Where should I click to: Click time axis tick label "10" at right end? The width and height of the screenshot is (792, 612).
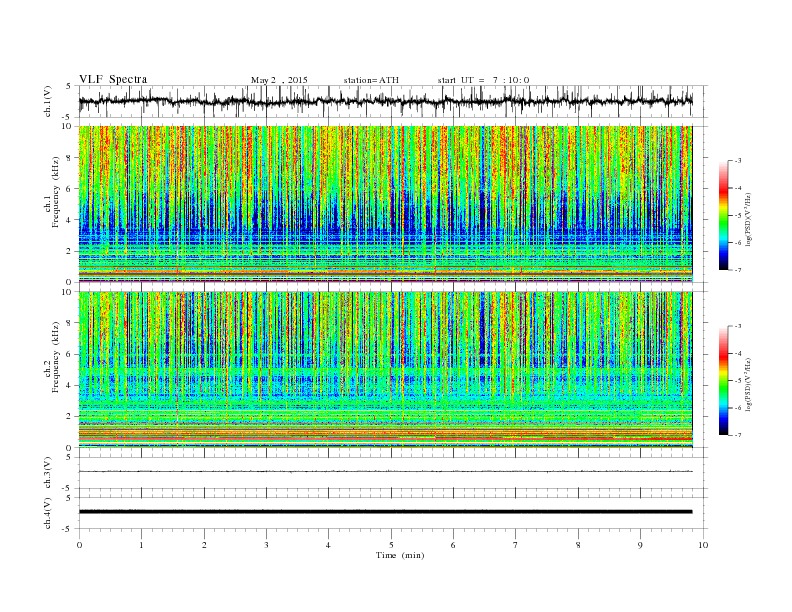[703, 545]
